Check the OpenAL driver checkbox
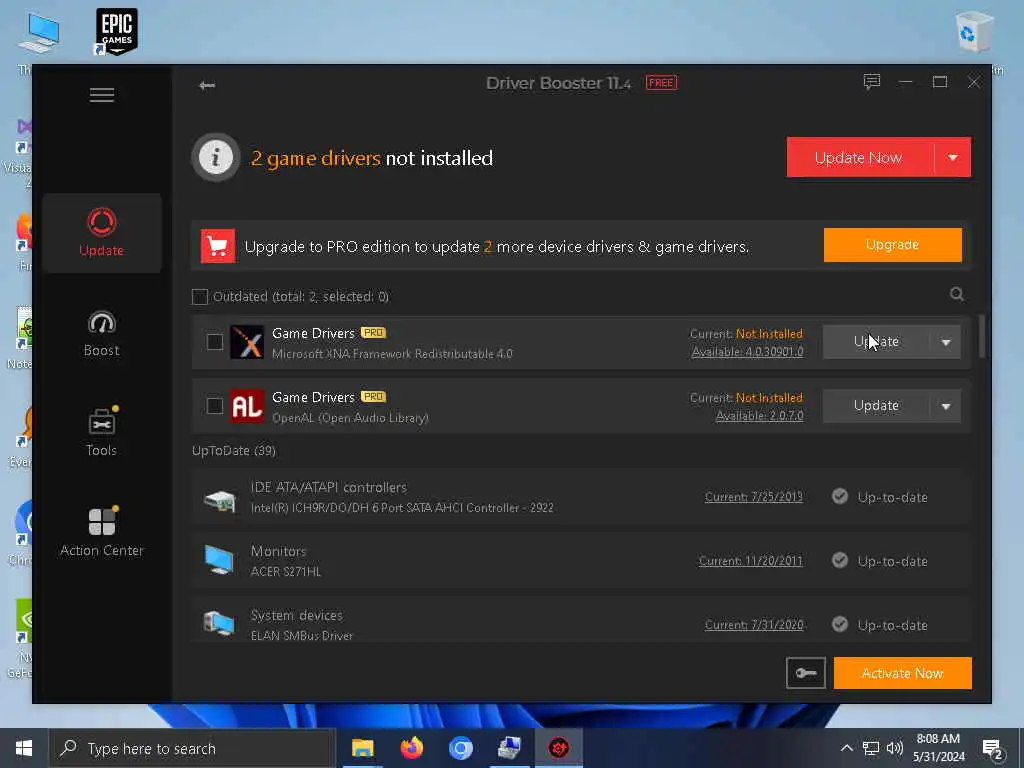 point(215,406)
